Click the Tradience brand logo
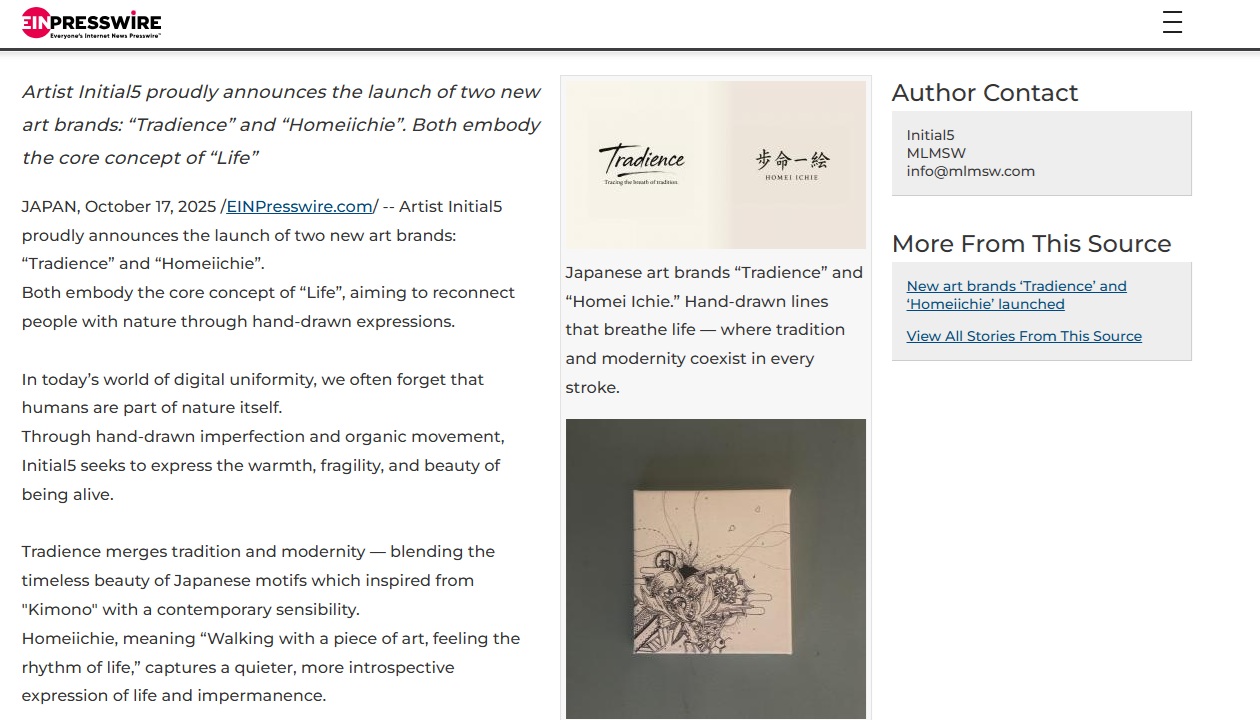The image size is (1260, 720). coord(642,163)
